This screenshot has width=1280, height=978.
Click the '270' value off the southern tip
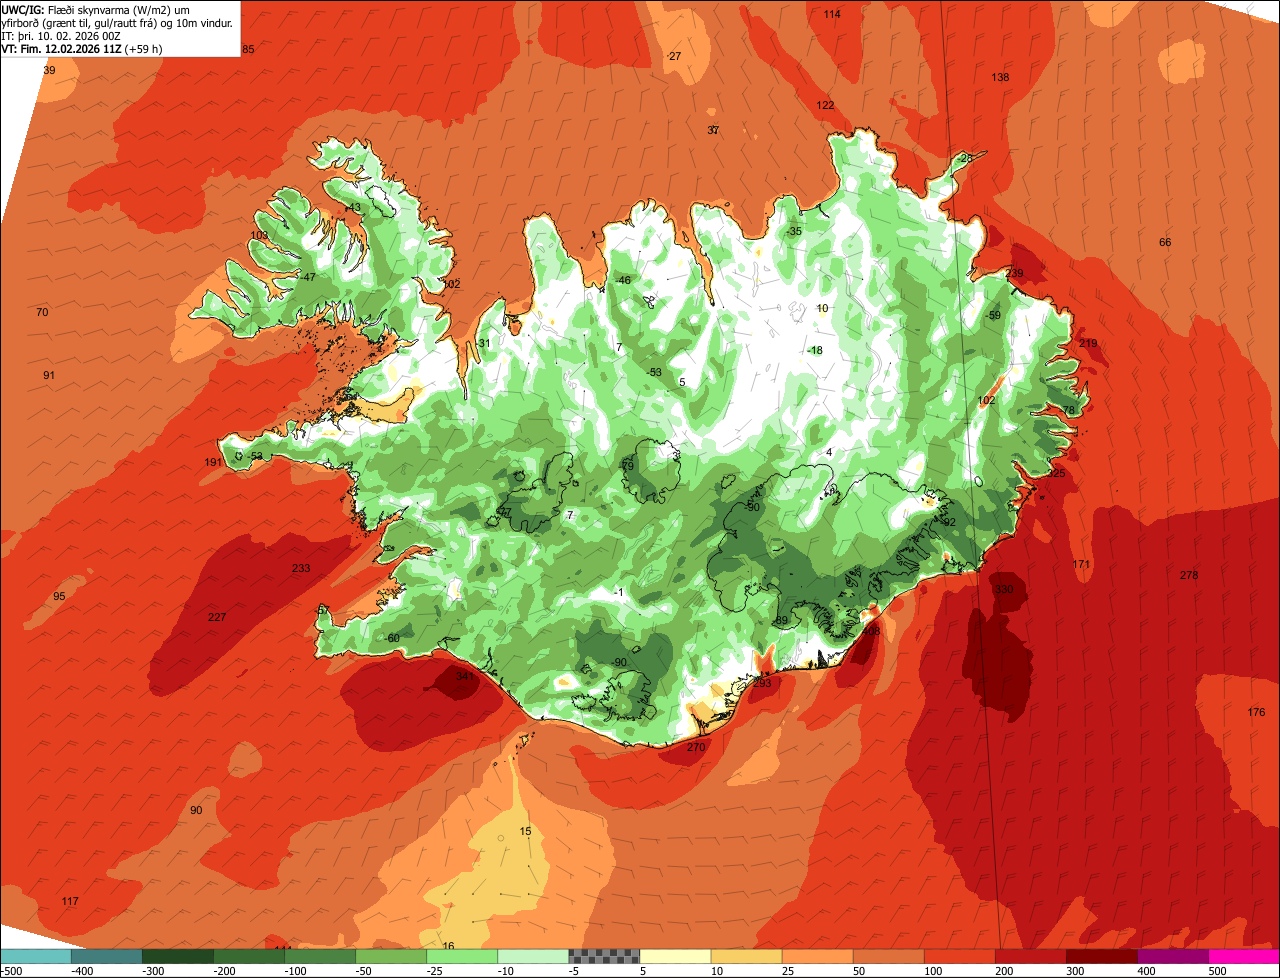pyautogui.click(x=696, y=747)
